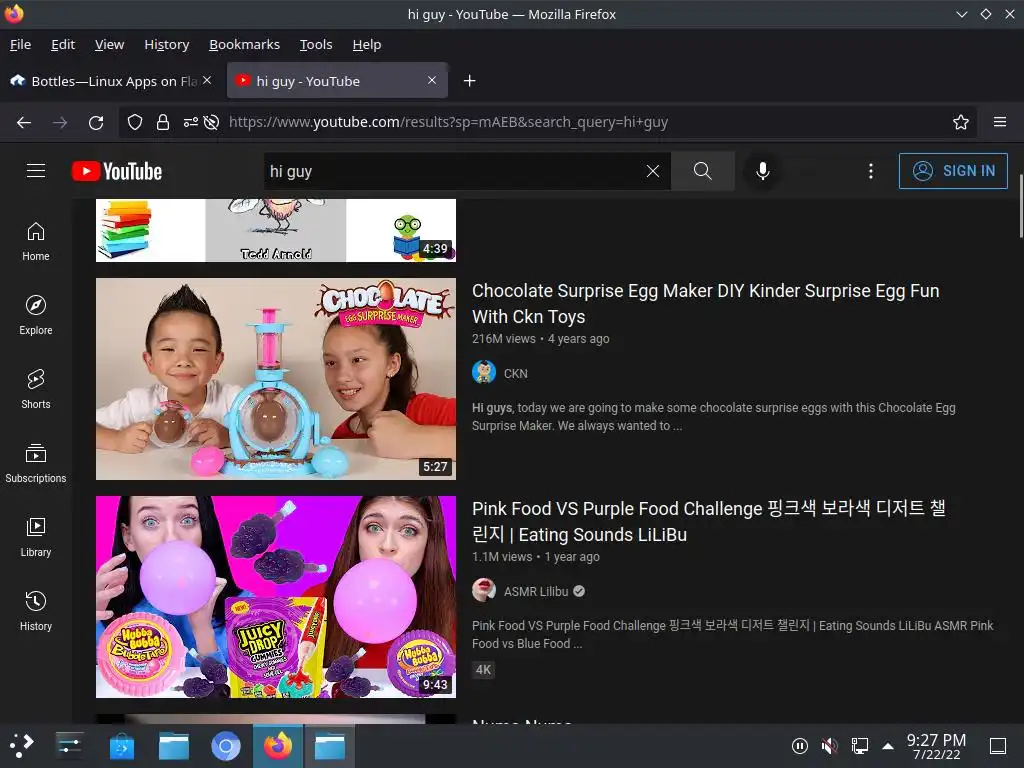Open the Tedd Arnold video thumbnail

tap(276, 230)
